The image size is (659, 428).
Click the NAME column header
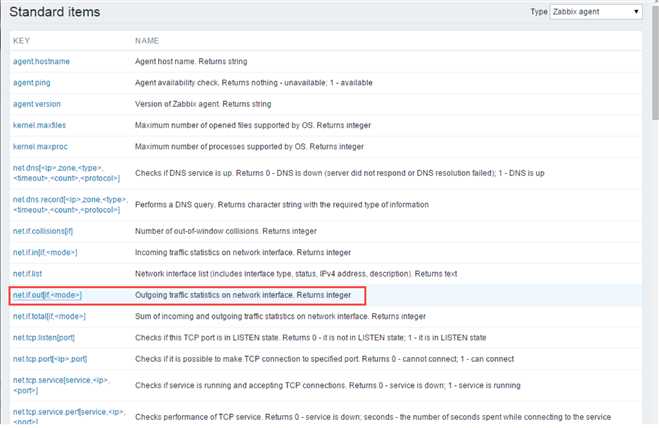click(147, 41)
